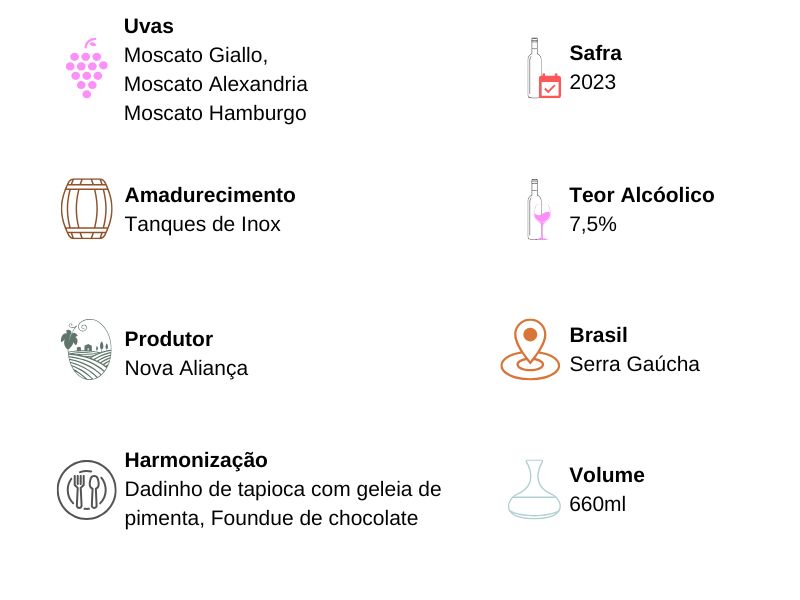The height and width of the screenshot is (600, 800).
Task: Click the 660ml volume value
Action: pos(597,504)
